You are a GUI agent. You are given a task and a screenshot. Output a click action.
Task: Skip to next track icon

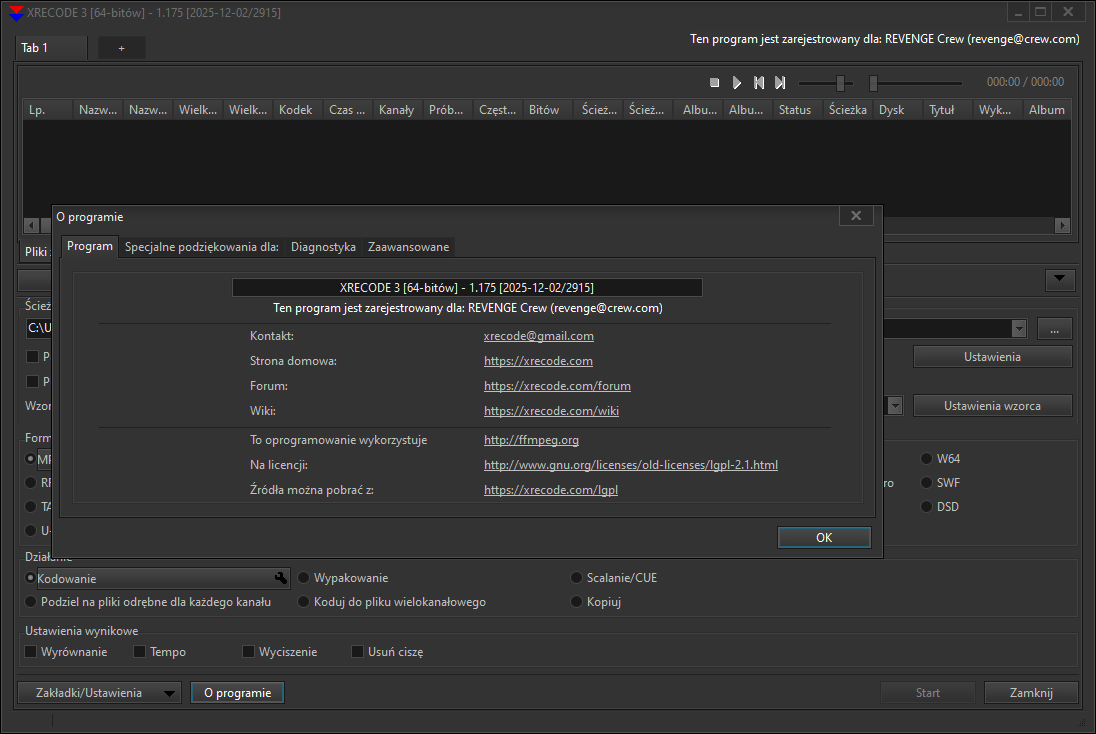[780, 82]
